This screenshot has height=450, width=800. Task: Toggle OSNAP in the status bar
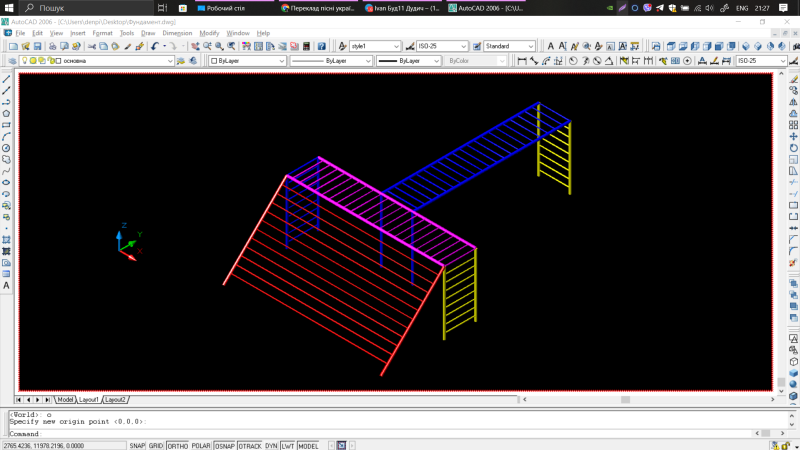[x=226, y=445]
